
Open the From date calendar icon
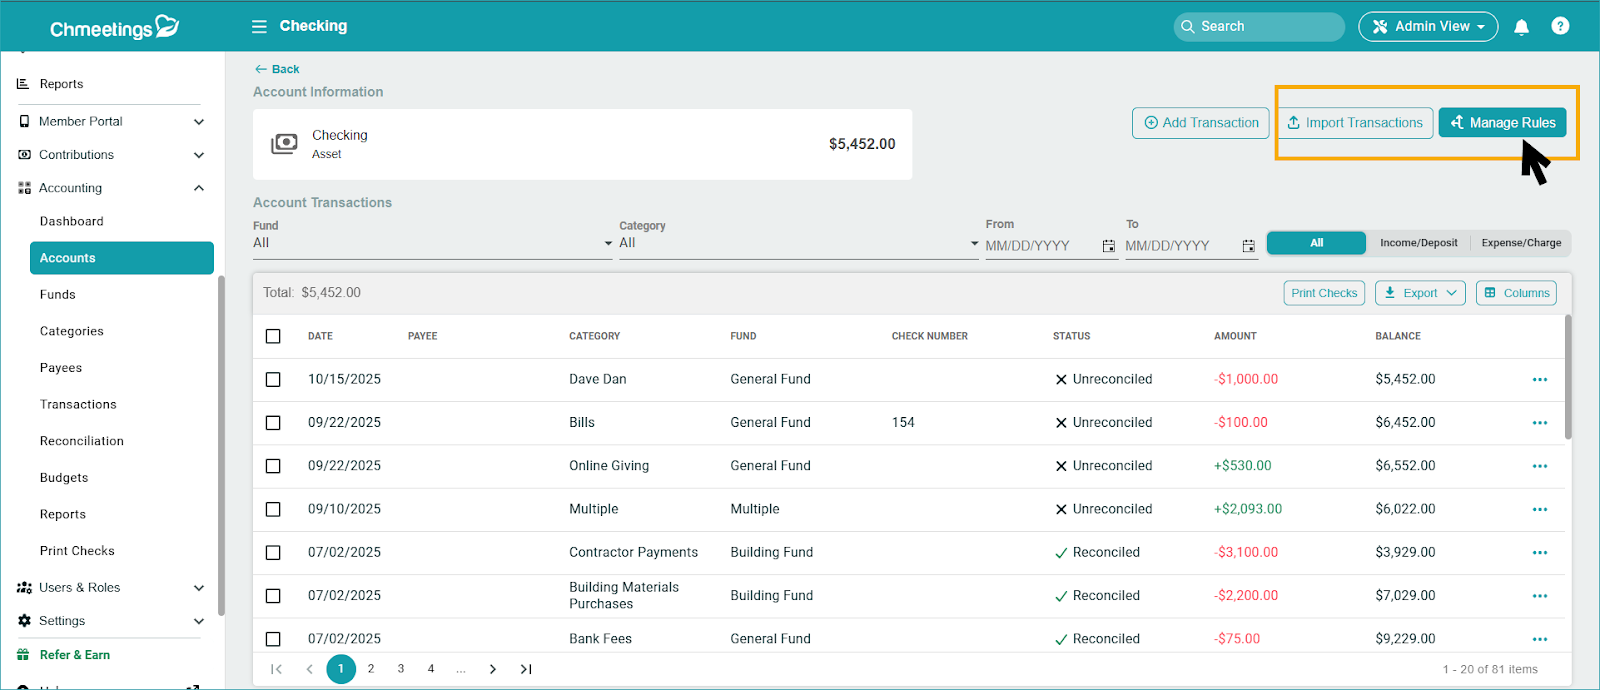[1108, 246]
